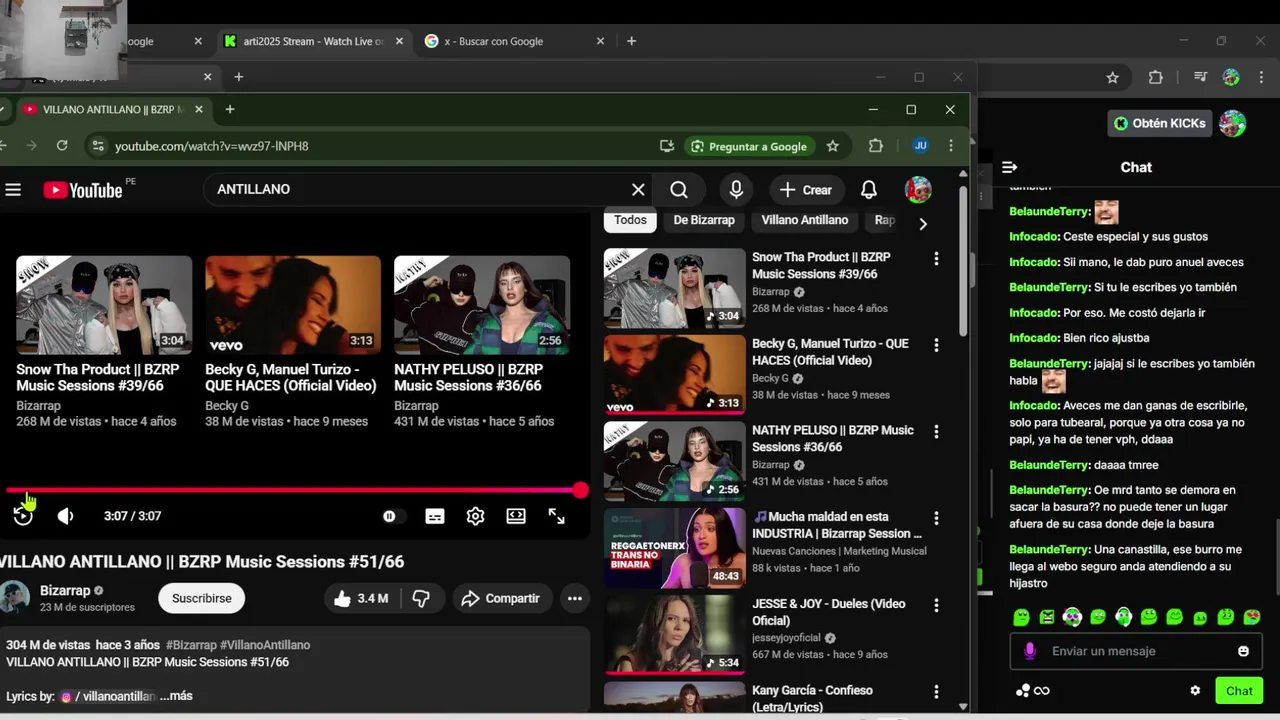Expand the description with ...más
Screen dimensions: 1280x720
coord(176,696)
